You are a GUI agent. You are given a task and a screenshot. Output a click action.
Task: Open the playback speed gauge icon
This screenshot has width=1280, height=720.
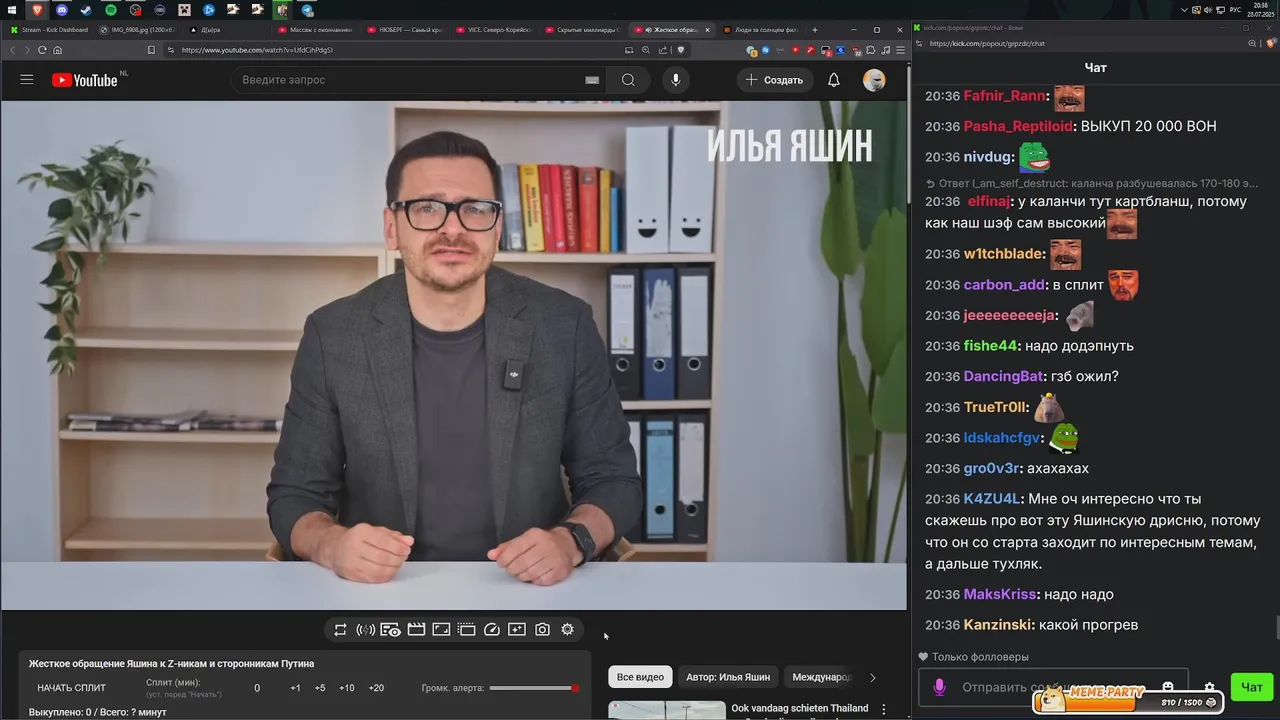[491, 630]
